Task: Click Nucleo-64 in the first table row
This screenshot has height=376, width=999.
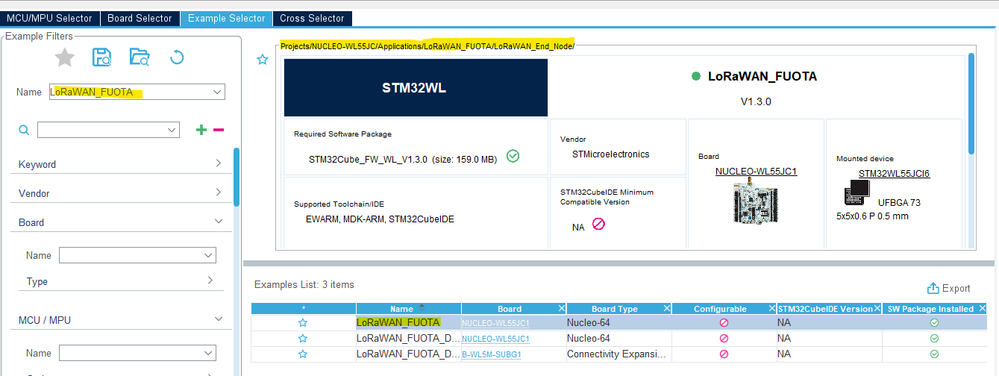Action: point(588,323)
